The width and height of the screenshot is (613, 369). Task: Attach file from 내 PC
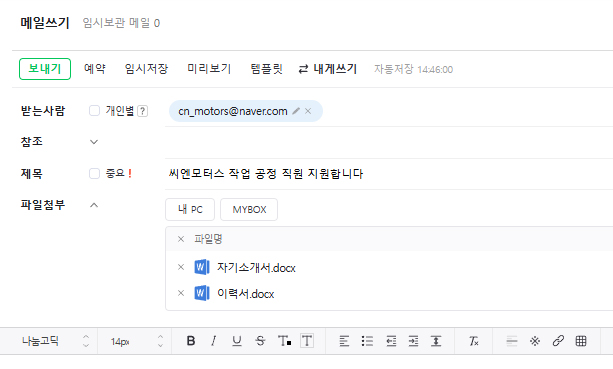pyautogui.click(x=190, y=210)
